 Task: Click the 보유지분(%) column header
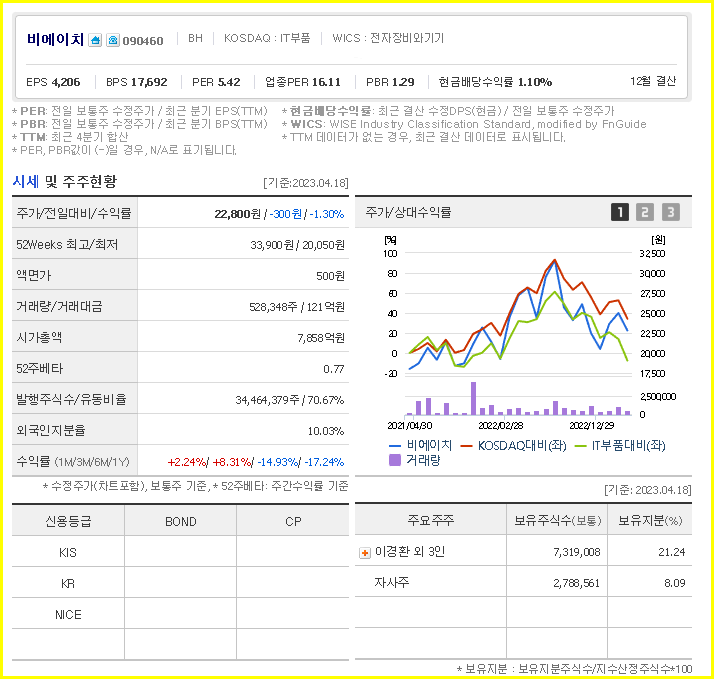(x=650, y=520)
